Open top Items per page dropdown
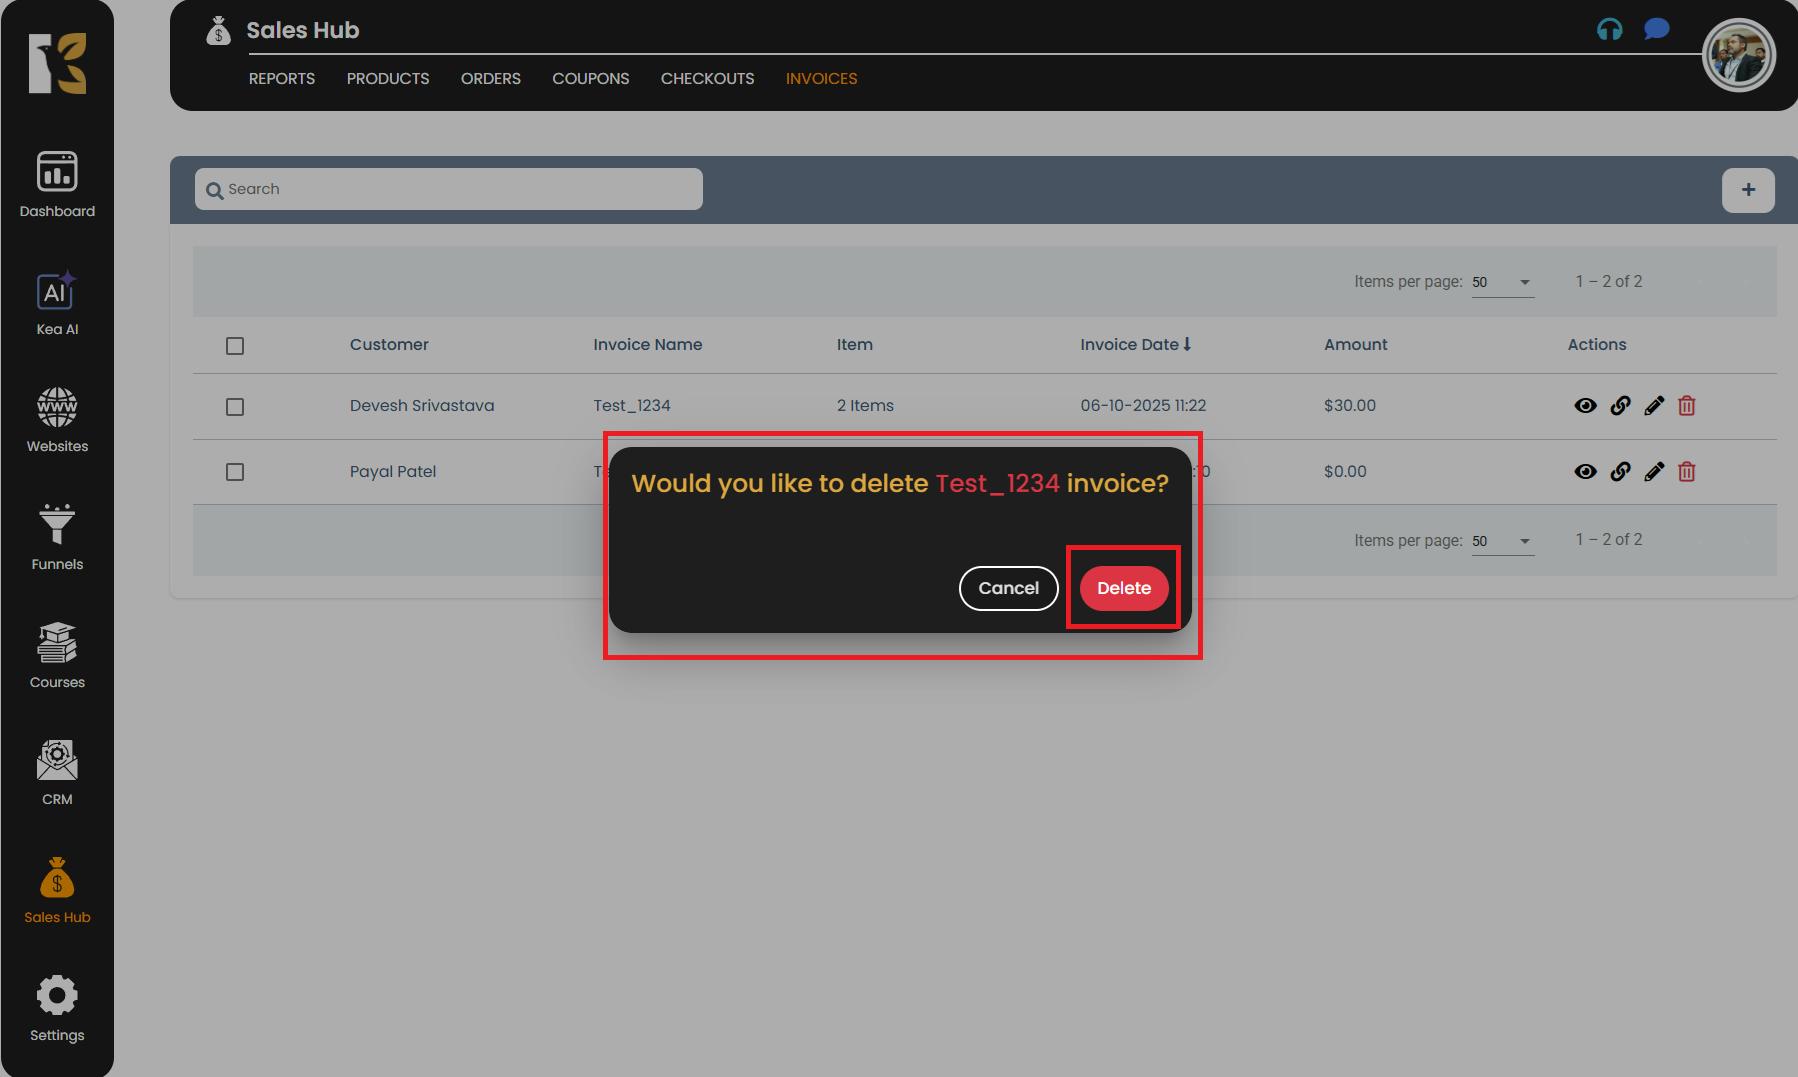Image resolution: width=1798 pixels, height=1077 pixels. coord(1502,283)
